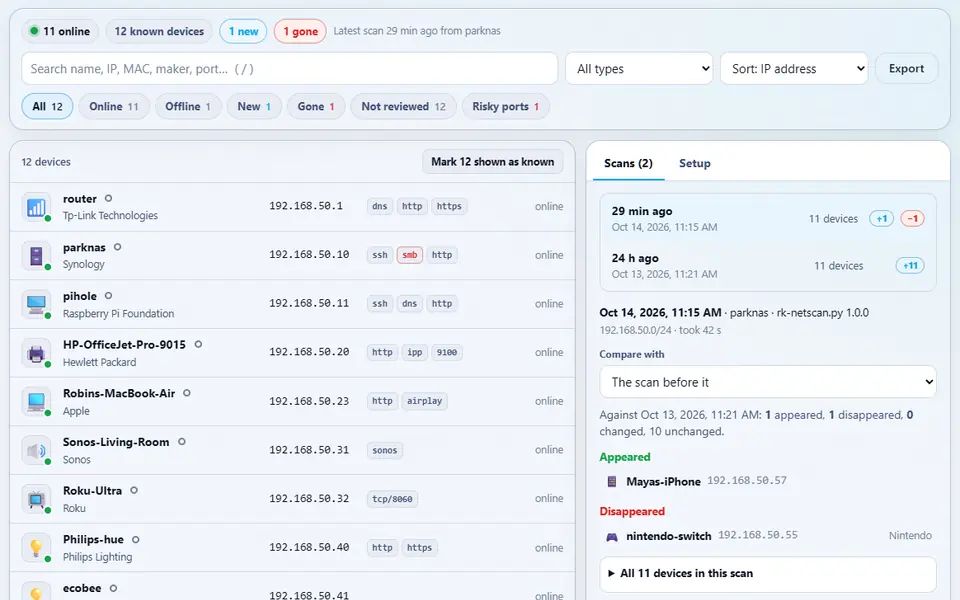Click the Philips-hue light bulb icon
The height and width of the screenshot is (600, 960).
[36, 547]
